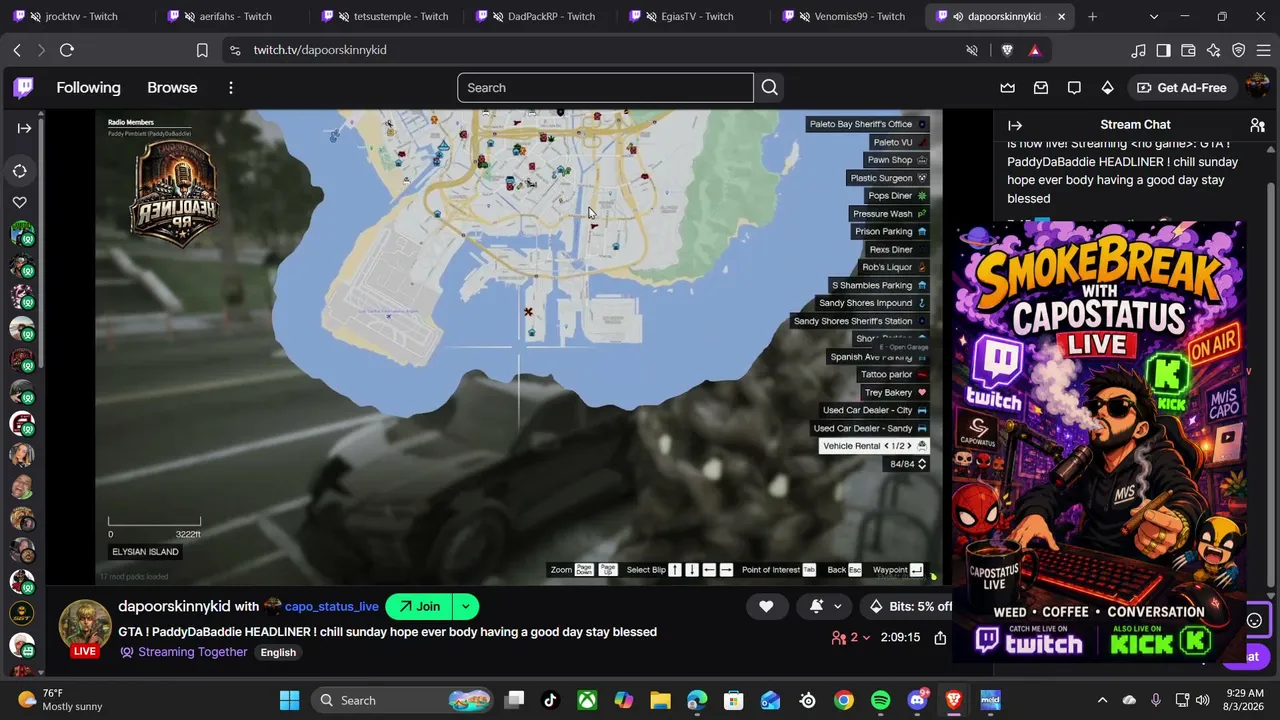Viewport: 1280px width, 720px height.
Task: Unmute the site via address bar speaker icon
Action: [971, 50]
